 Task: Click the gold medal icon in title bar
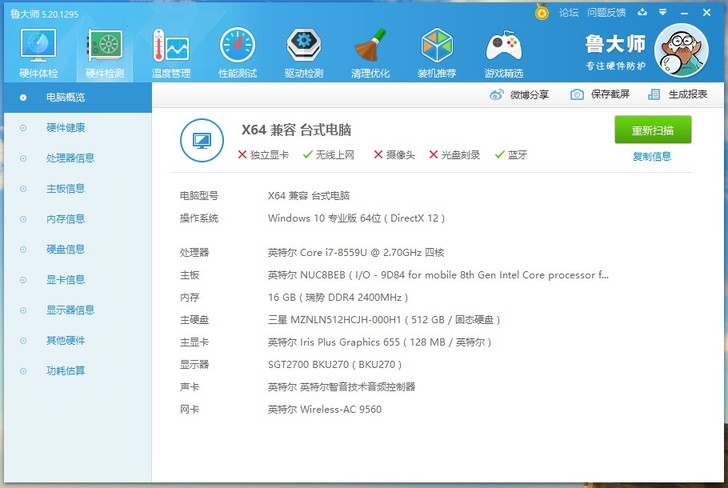click(x=541, y=12)
